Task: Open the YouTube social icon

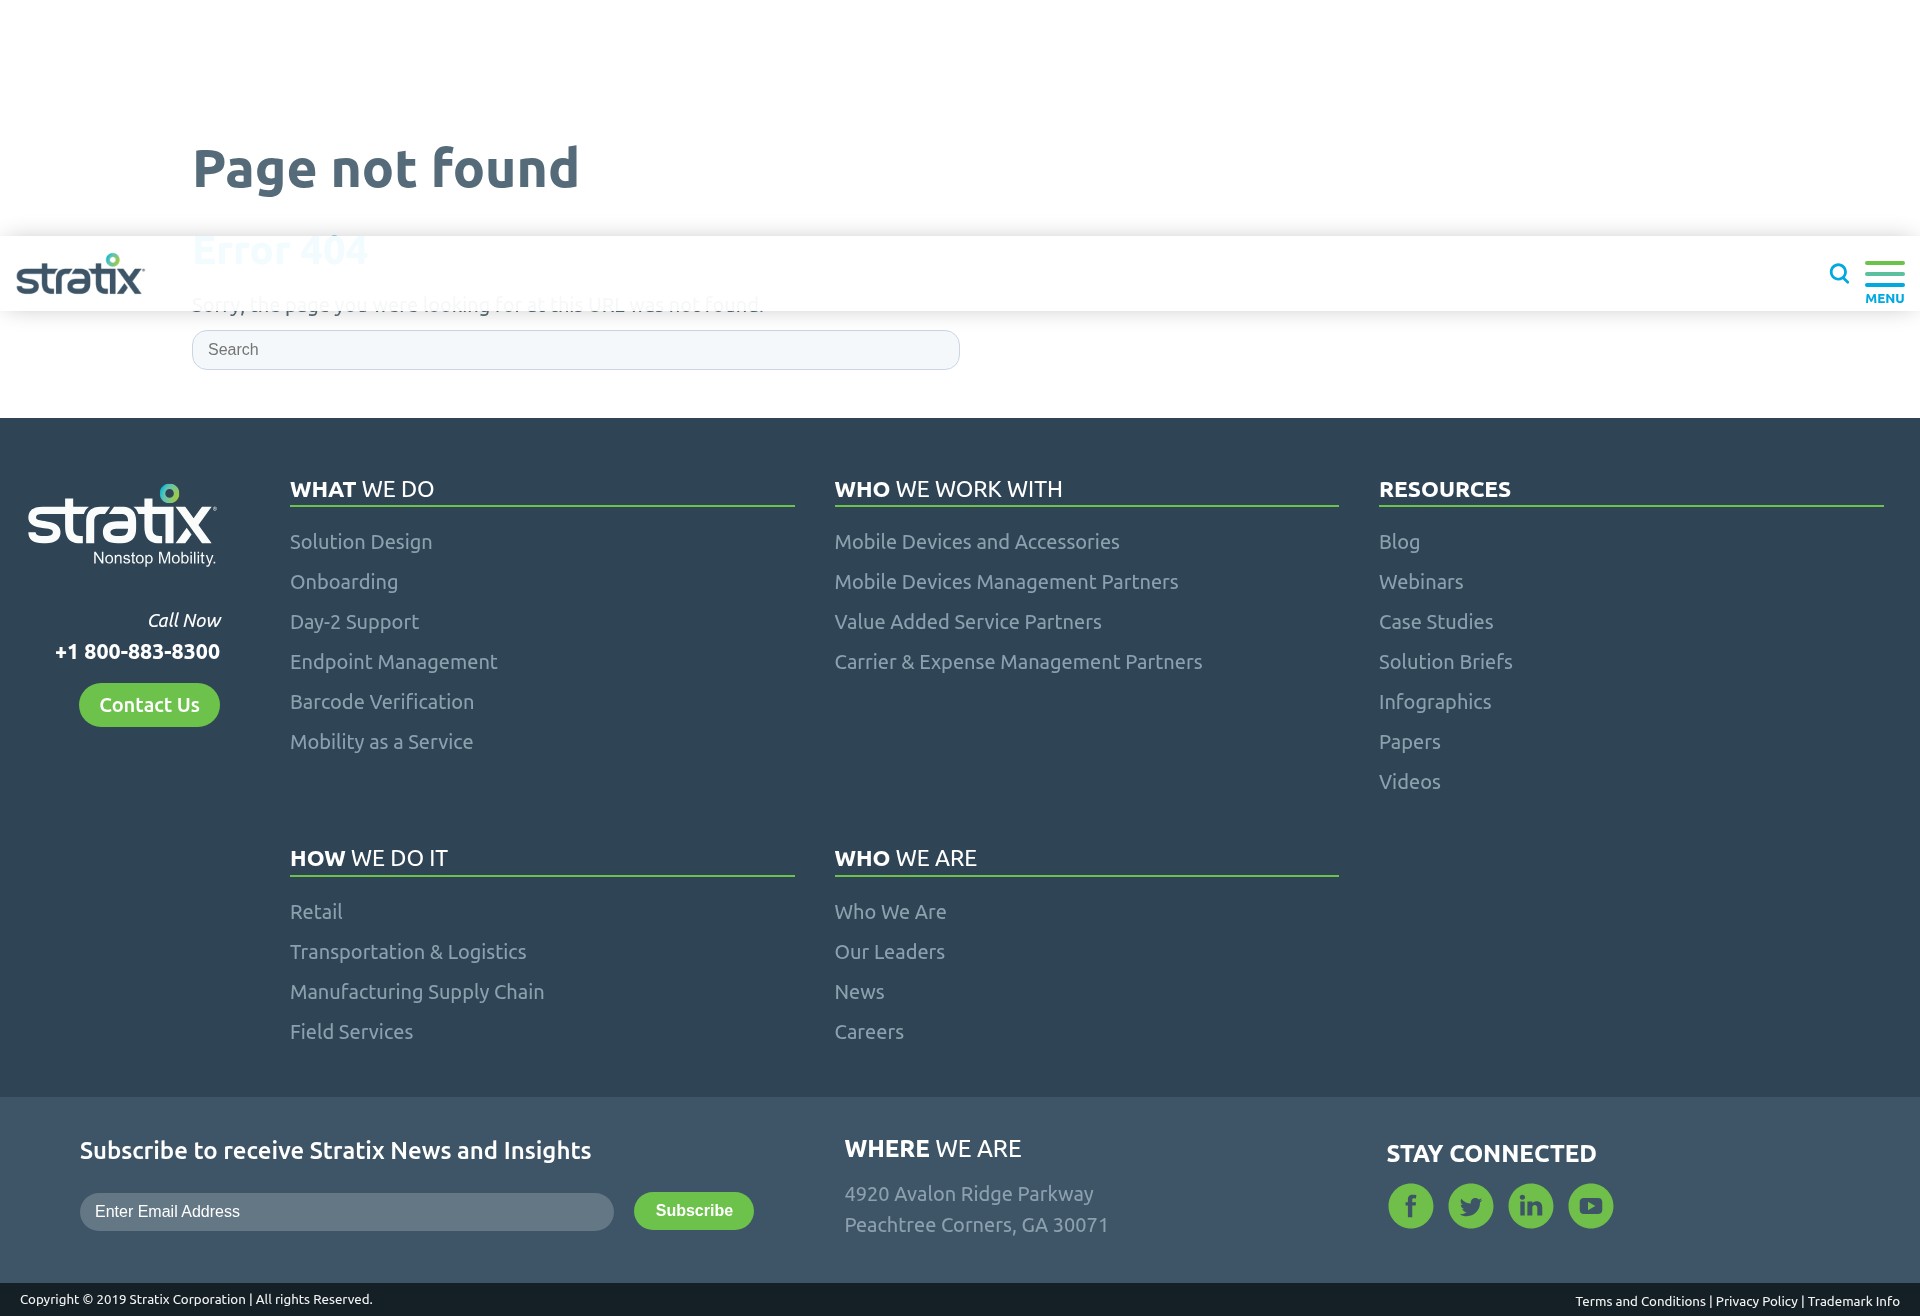Action: coord(1591,1206)
